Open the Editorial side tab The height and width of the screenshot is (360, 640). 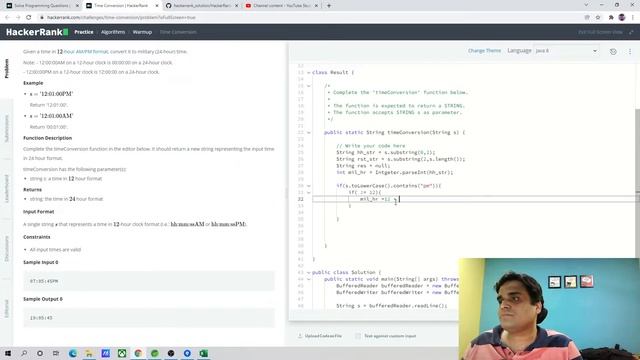6,309
